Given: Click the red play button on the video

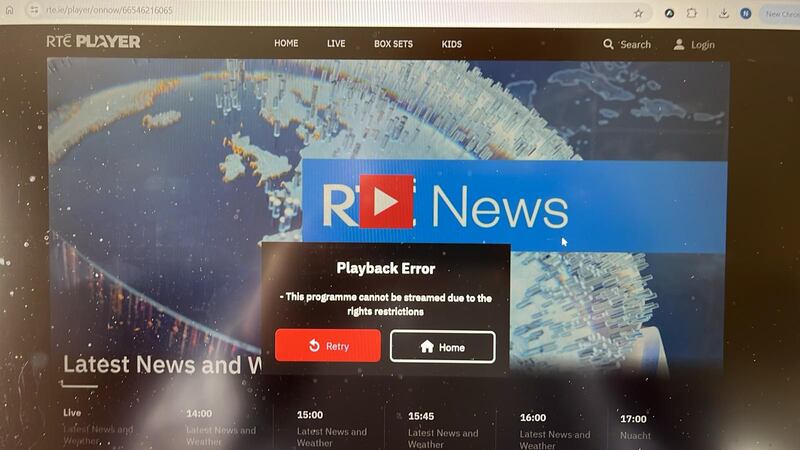Looking at the screenshot, I should click(386, 202).
